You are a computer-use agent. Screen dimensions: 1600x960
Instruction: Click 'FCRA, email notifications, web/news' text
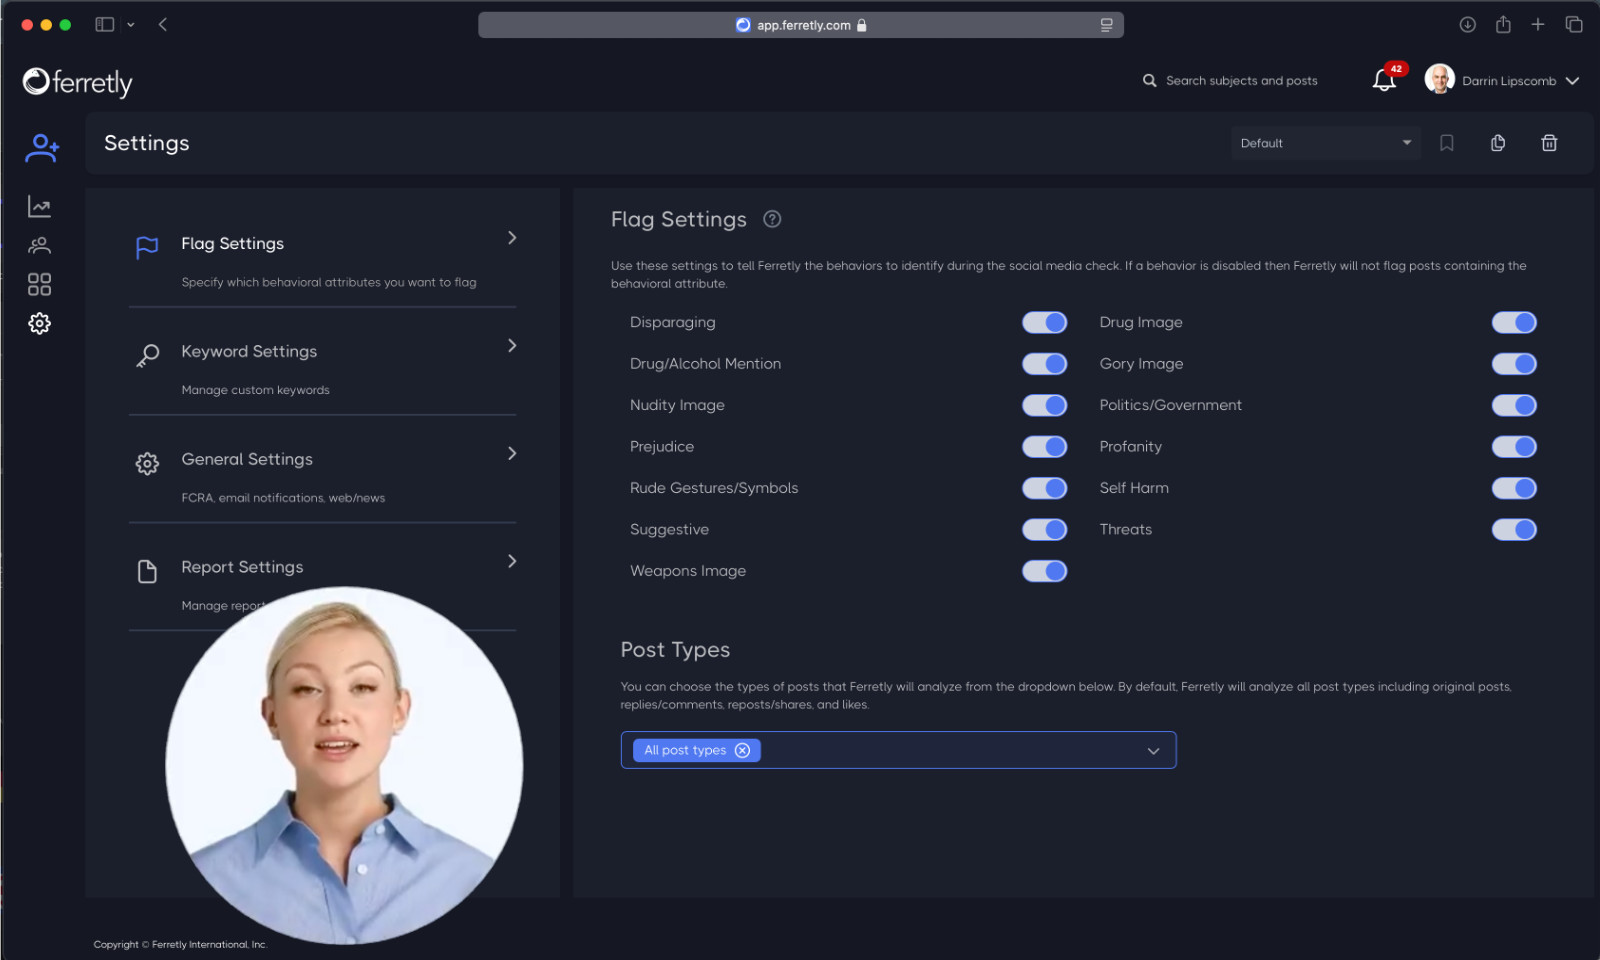pyautogui.click(x=283, y=498)
